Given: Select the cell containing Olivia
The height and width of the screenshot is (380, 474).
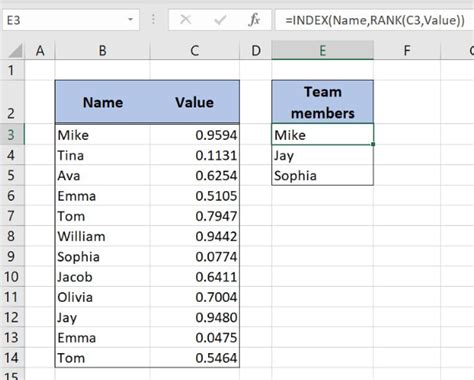Looking at the screenshot, I should click(x=103, y=297).
